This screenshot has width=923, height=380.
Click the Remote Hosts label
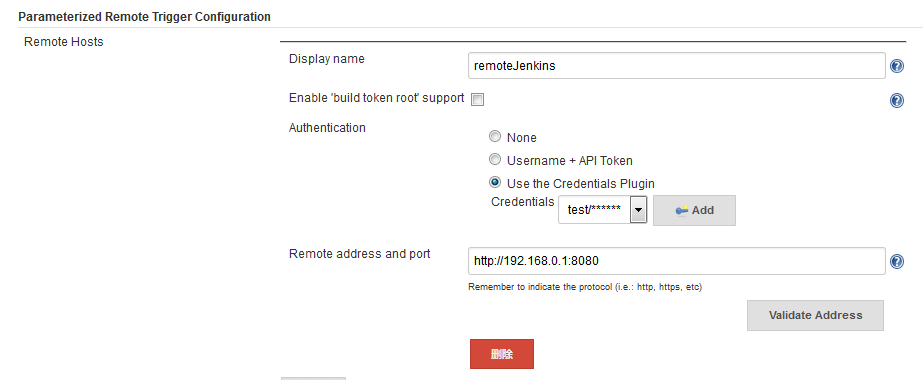[x=64, y=42]
